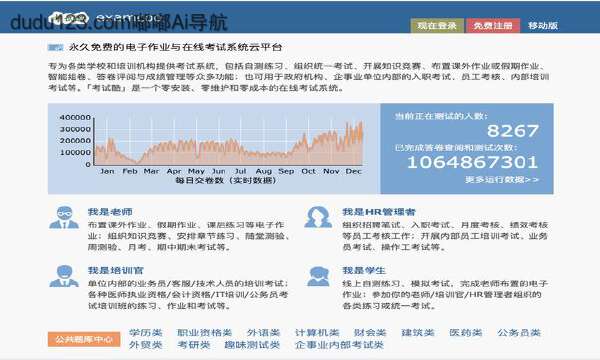This screenshot has height=360, width=600.
Task: Open the 更多运行数据>> link
Action: pos(502,179)
